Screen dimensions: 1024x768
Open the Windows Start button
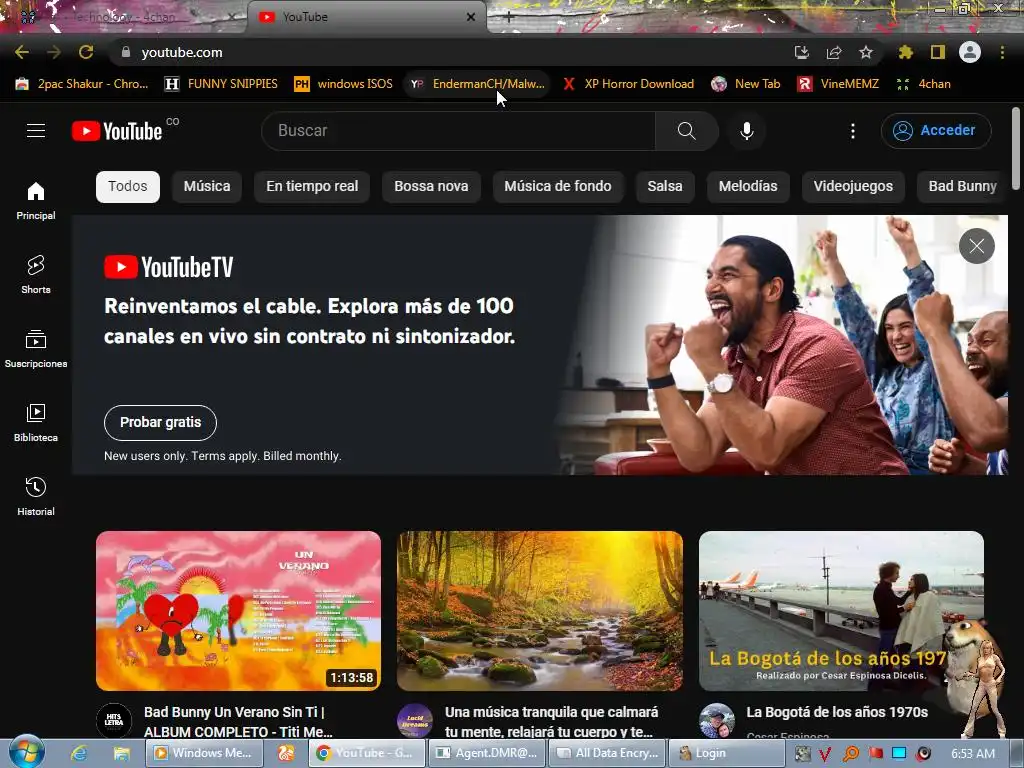(x=27, y=753)
